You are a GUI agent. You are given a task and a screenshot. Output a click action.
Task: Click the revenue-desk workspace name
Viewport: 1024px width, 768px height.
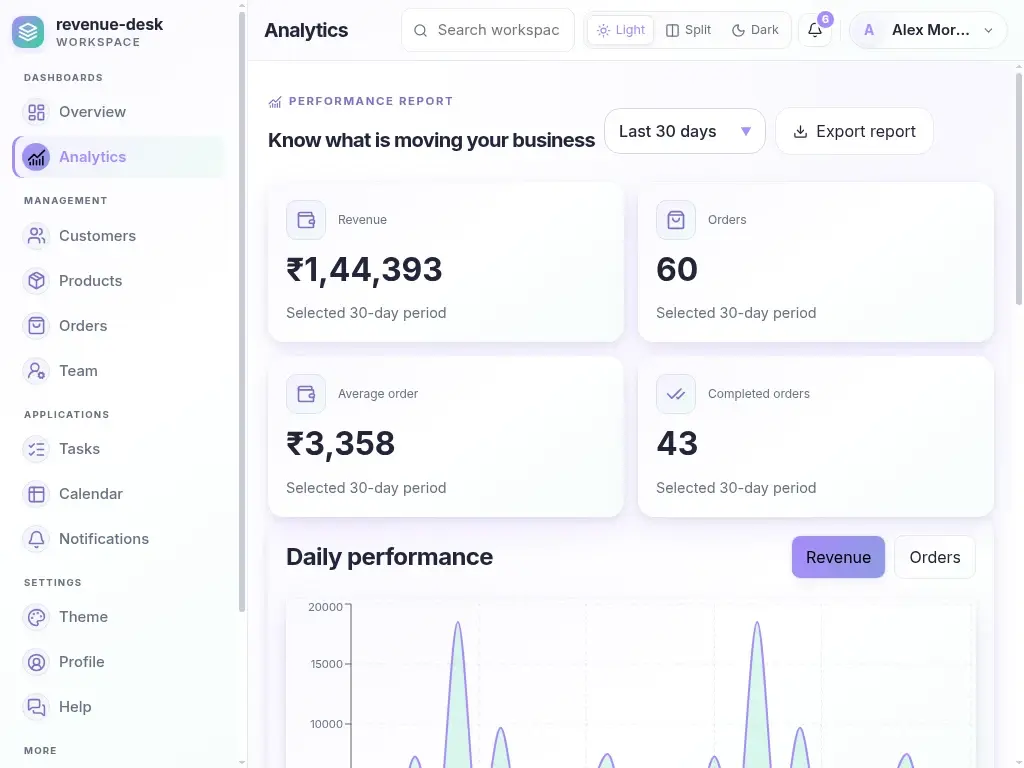coord(110,25)
